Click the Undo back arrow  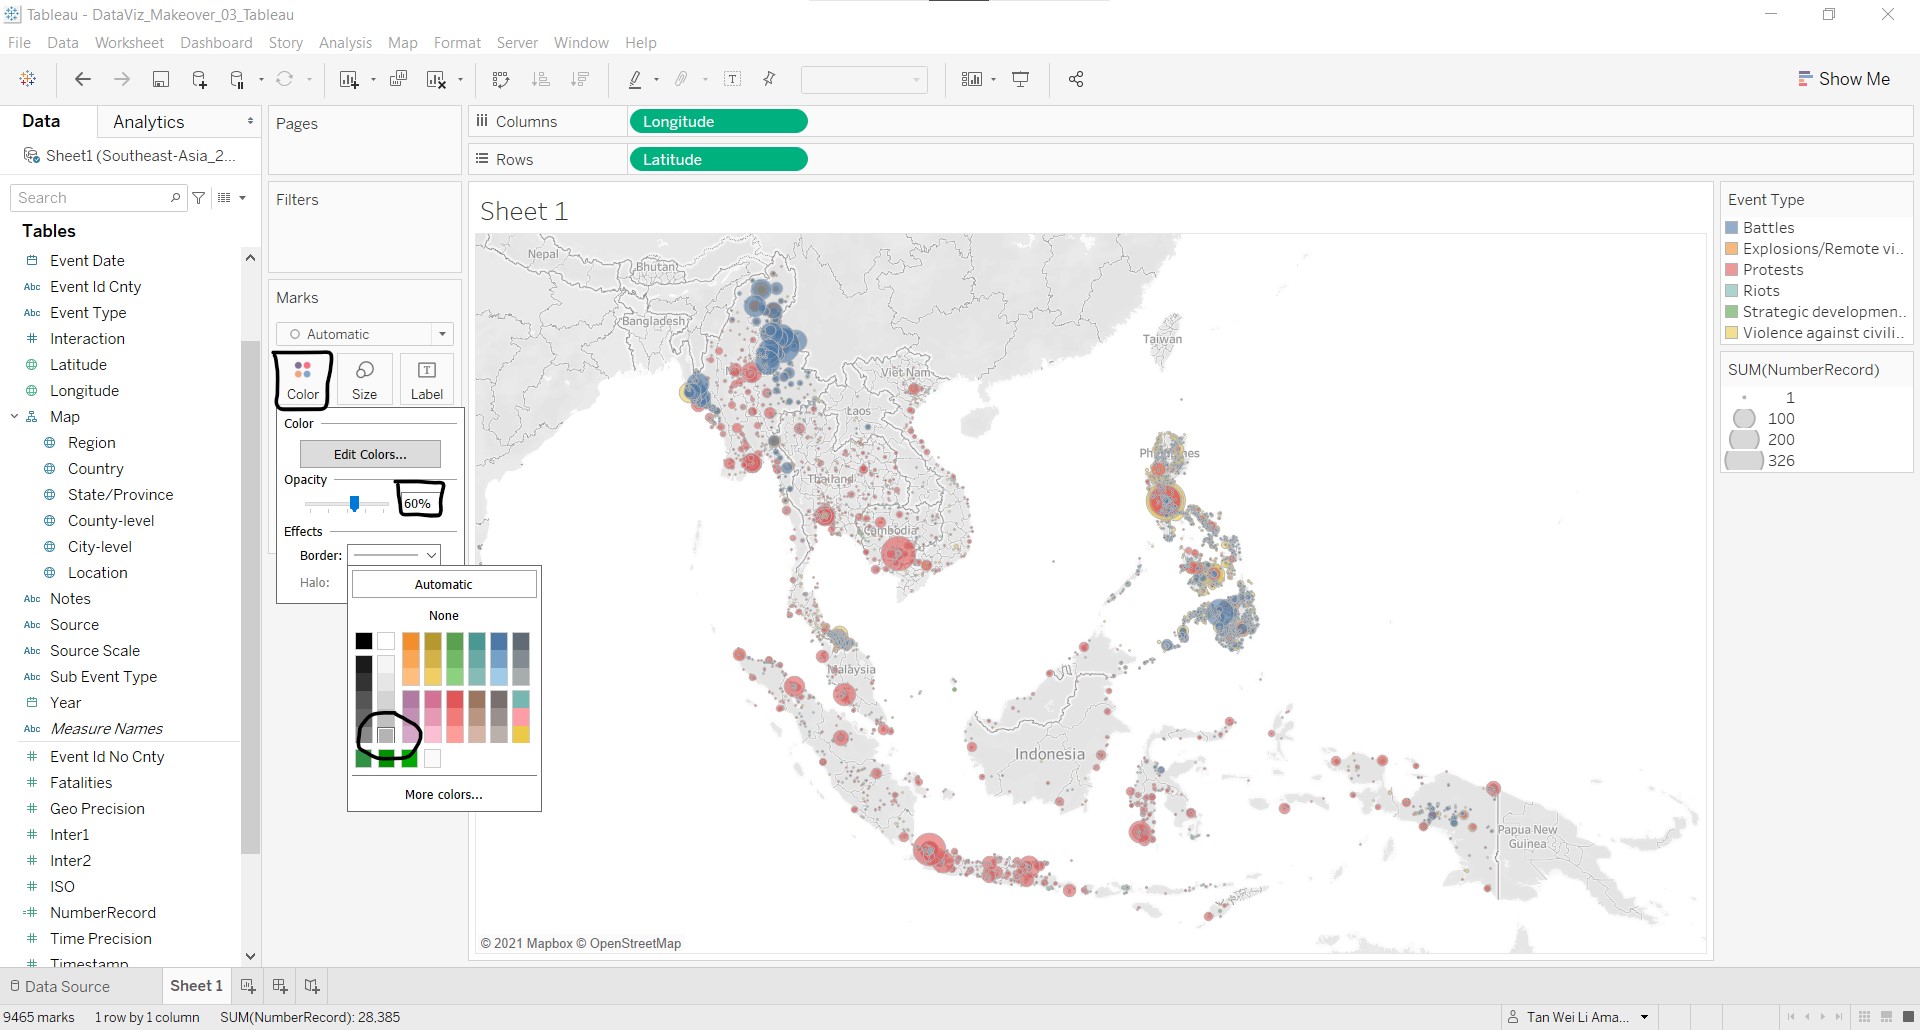click(83, 80)
